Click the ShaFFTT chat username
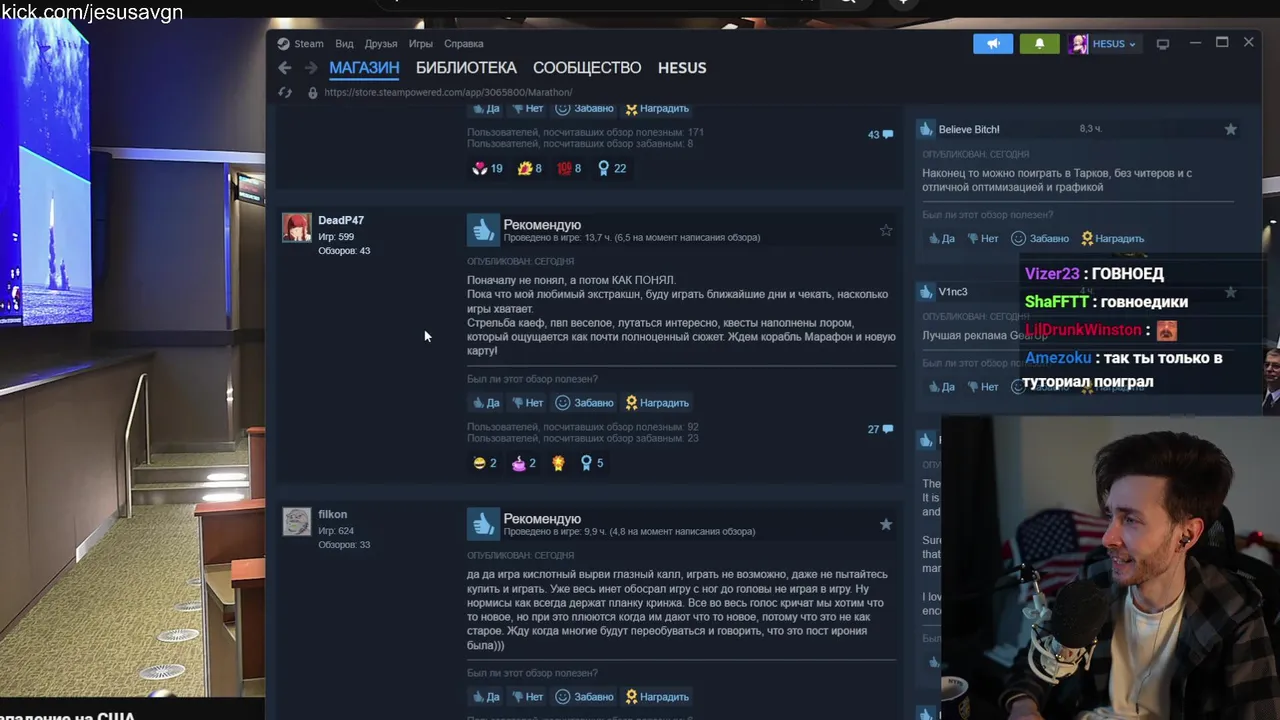This screenshot has width=1280, height=720. (1056, 302)
